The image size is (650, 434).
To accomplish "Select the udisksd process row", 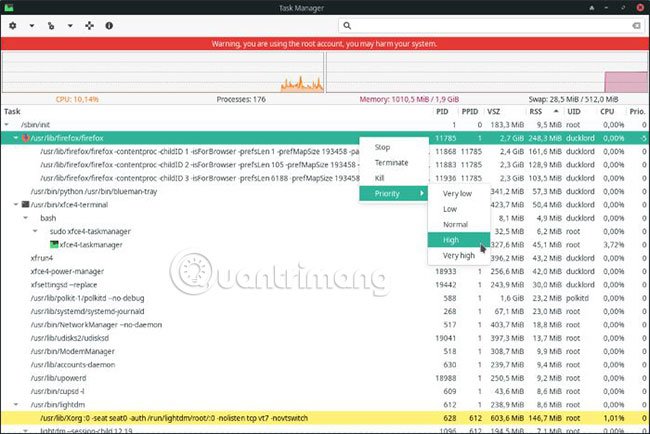I will point(324,338).
